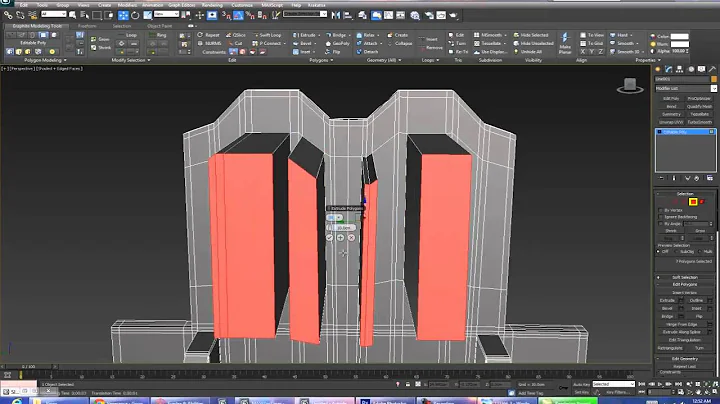Open the reference coordinate View dropdown

point(166,15)
